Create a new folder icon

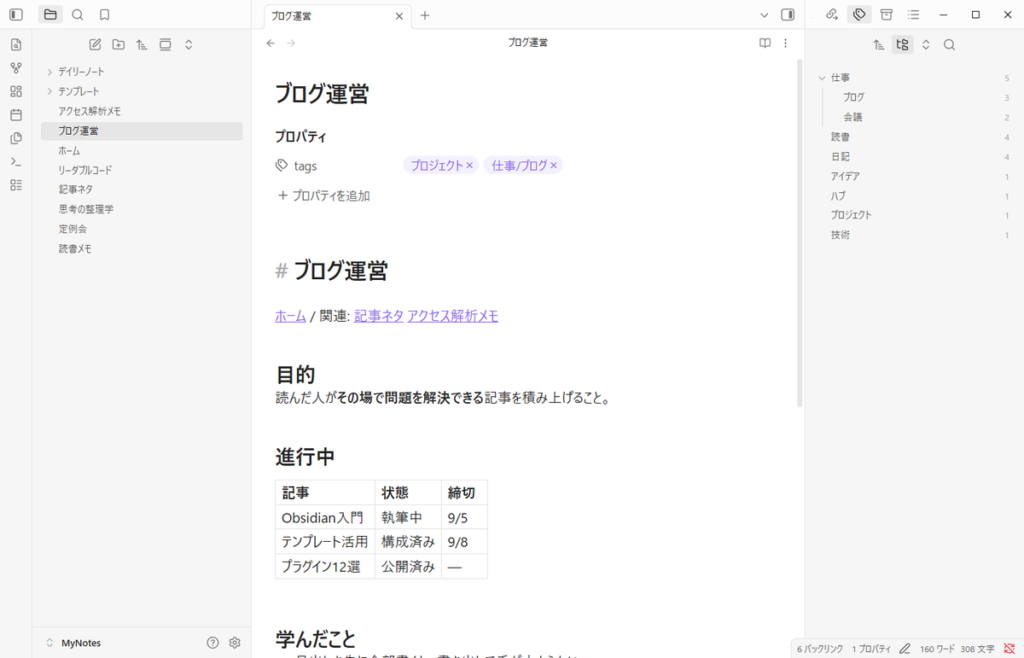(x=118, y=44)
